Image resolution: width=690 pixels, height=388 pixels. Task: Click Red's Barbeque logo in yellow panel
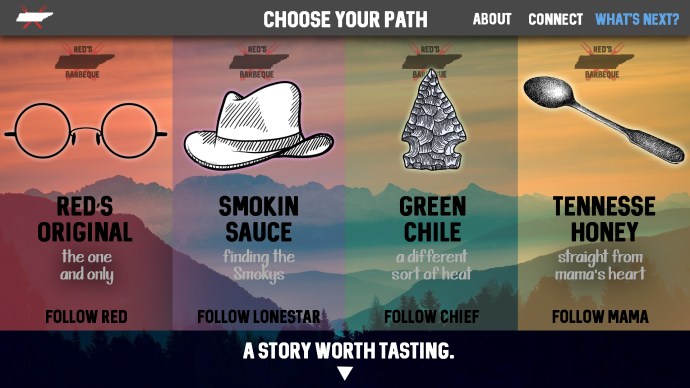point(604,61)
